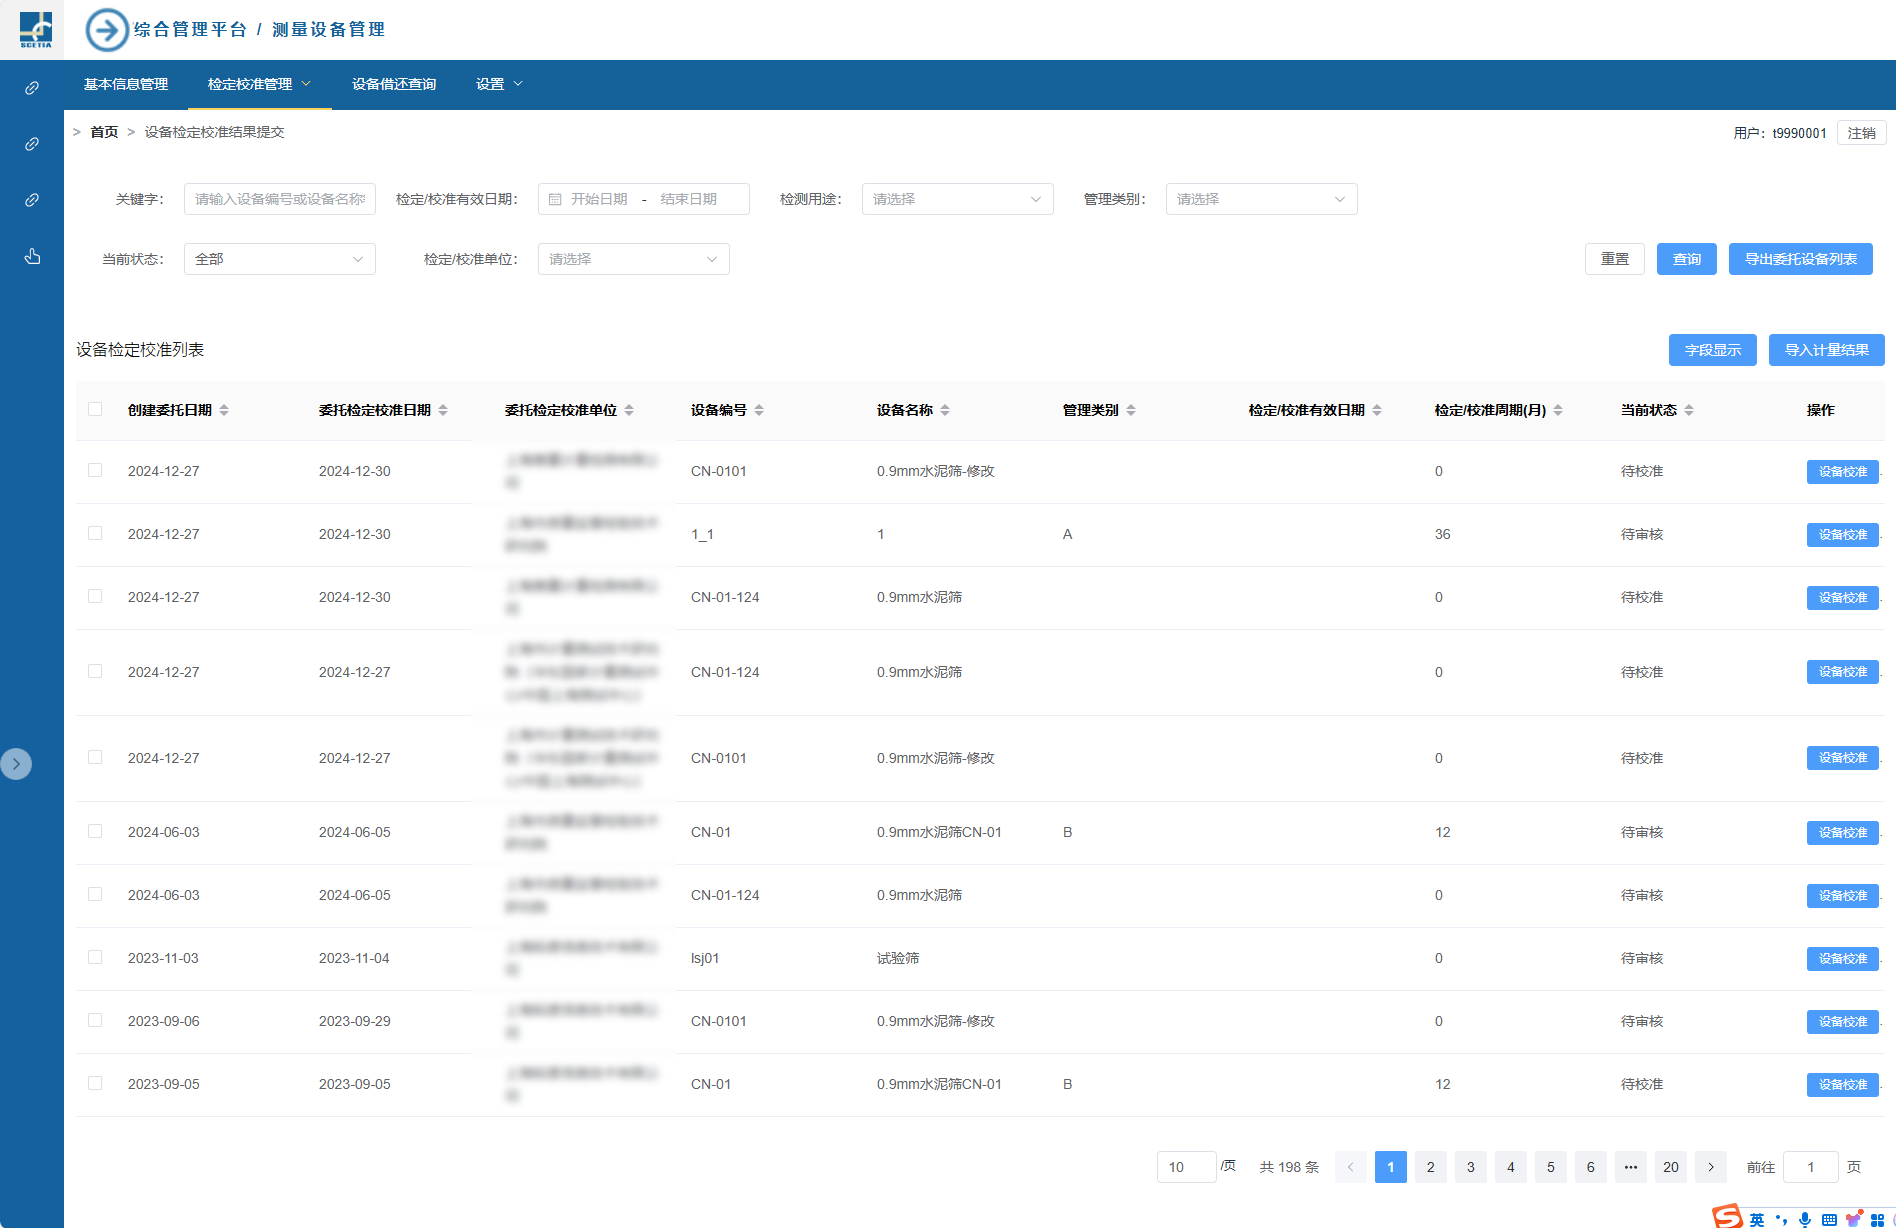Open the 检测用途 dropdown

pyautogui.click(x=957, y=199)
